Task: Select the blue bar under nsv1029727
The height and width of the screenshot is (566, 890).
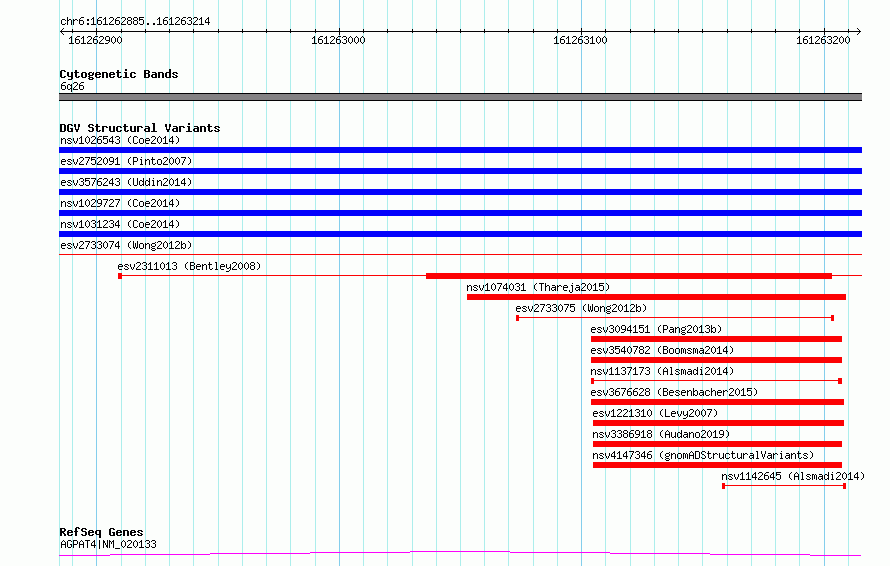Action: (x=460, y=213)
